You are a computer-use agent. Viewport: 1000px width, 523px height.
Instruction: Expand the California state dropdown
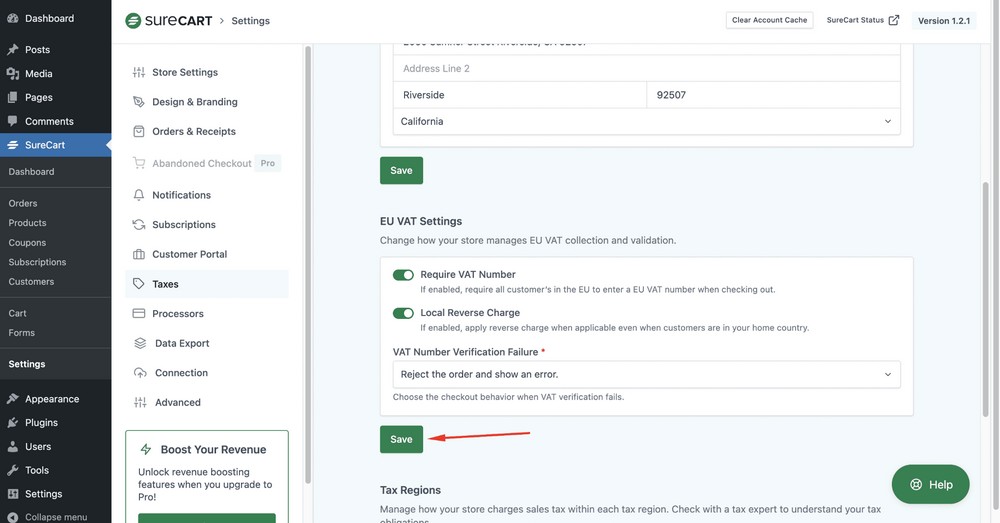(x=646, y=121)
